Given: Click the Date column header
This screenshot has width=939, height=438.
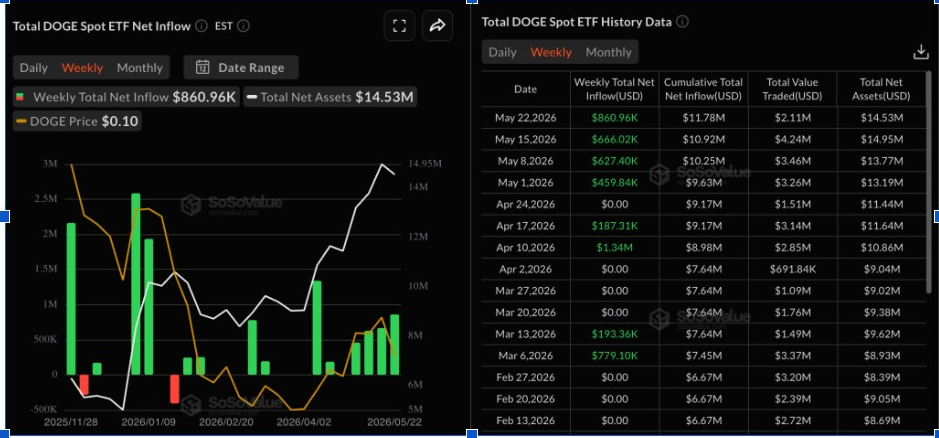Looking at the screenshot, I should [525, 89].
